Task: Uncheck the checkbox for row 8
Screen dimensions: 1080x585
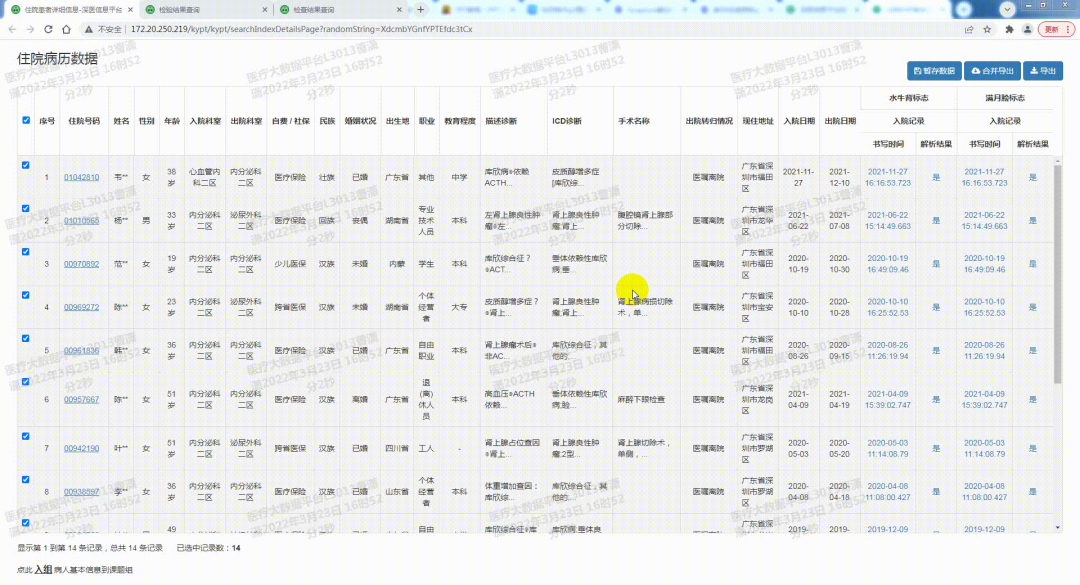Action: [25, 480]
